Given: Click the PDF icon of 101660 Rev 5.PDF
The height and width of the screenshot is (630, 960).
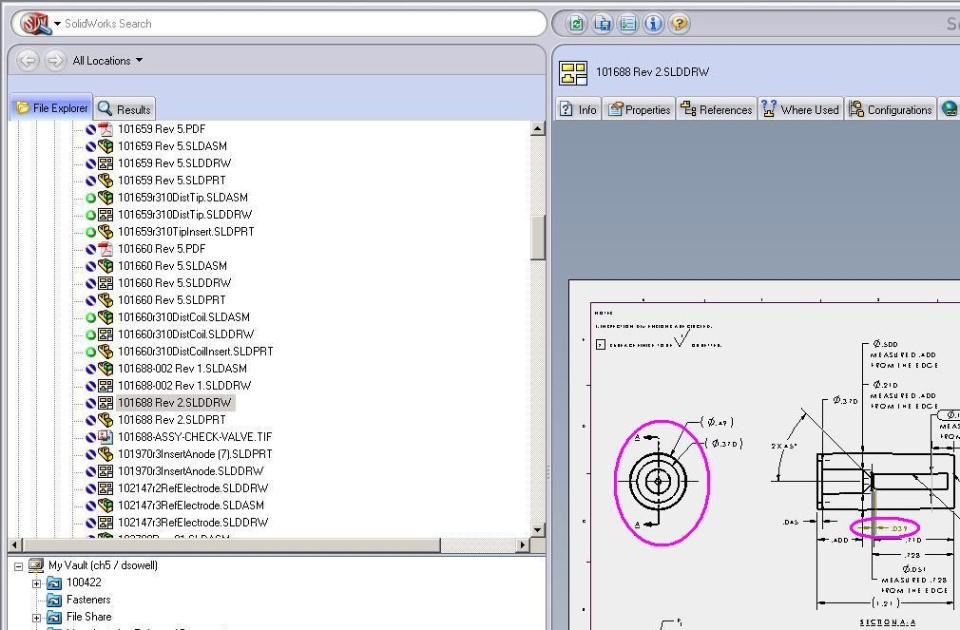Looking at the screenshot, I should point(106,249).
